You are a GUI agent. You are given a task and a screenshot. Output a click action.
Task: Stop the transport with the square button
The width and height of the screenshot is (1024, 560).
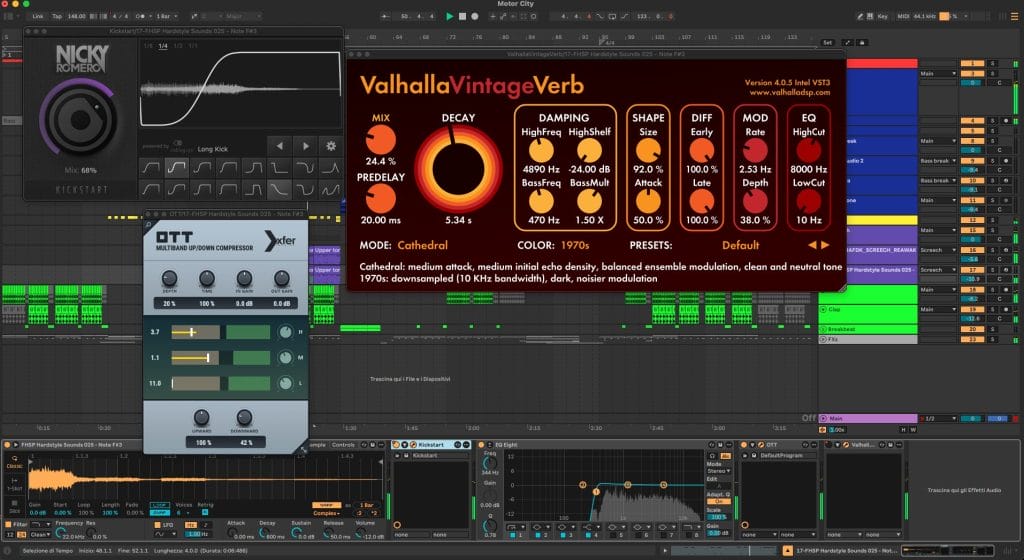tap(462, 16)
